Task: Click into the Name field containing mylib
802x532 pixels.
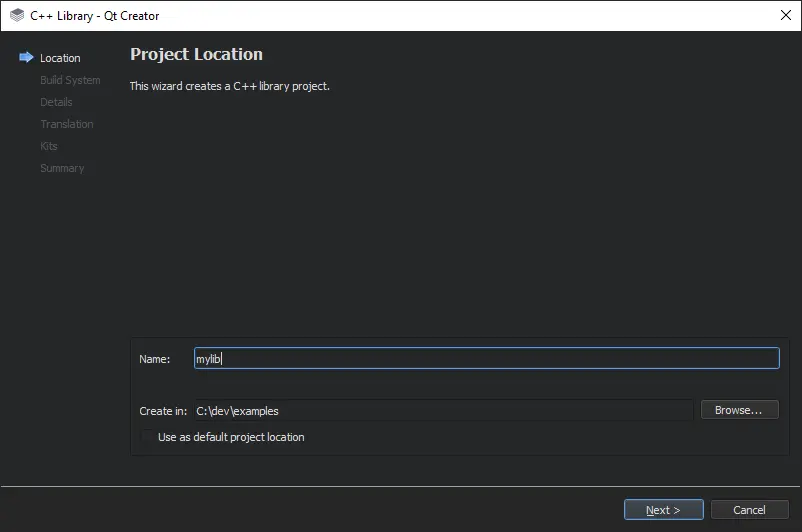Action: coord(486,359)
